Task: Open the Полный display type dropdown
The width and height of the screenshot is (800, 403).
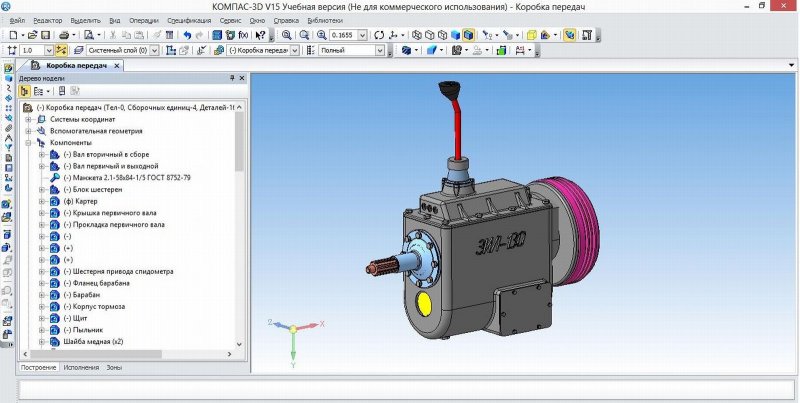Action: (380, 50)
